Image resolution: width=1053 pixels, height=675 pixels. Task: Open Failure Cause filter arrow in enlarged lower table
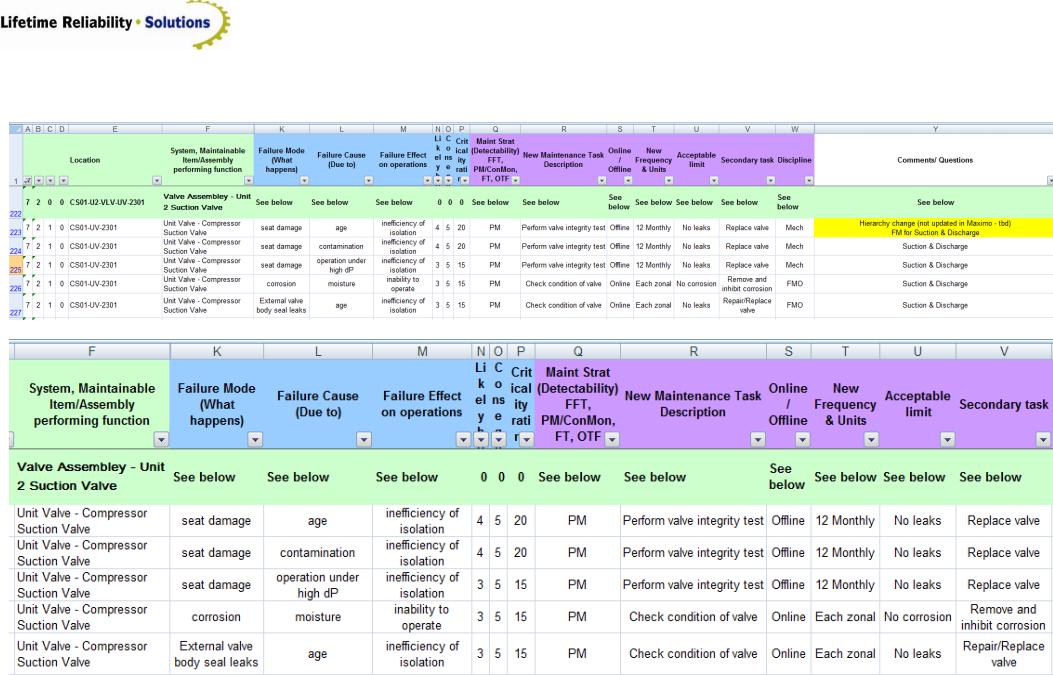[x=364, y=439]
